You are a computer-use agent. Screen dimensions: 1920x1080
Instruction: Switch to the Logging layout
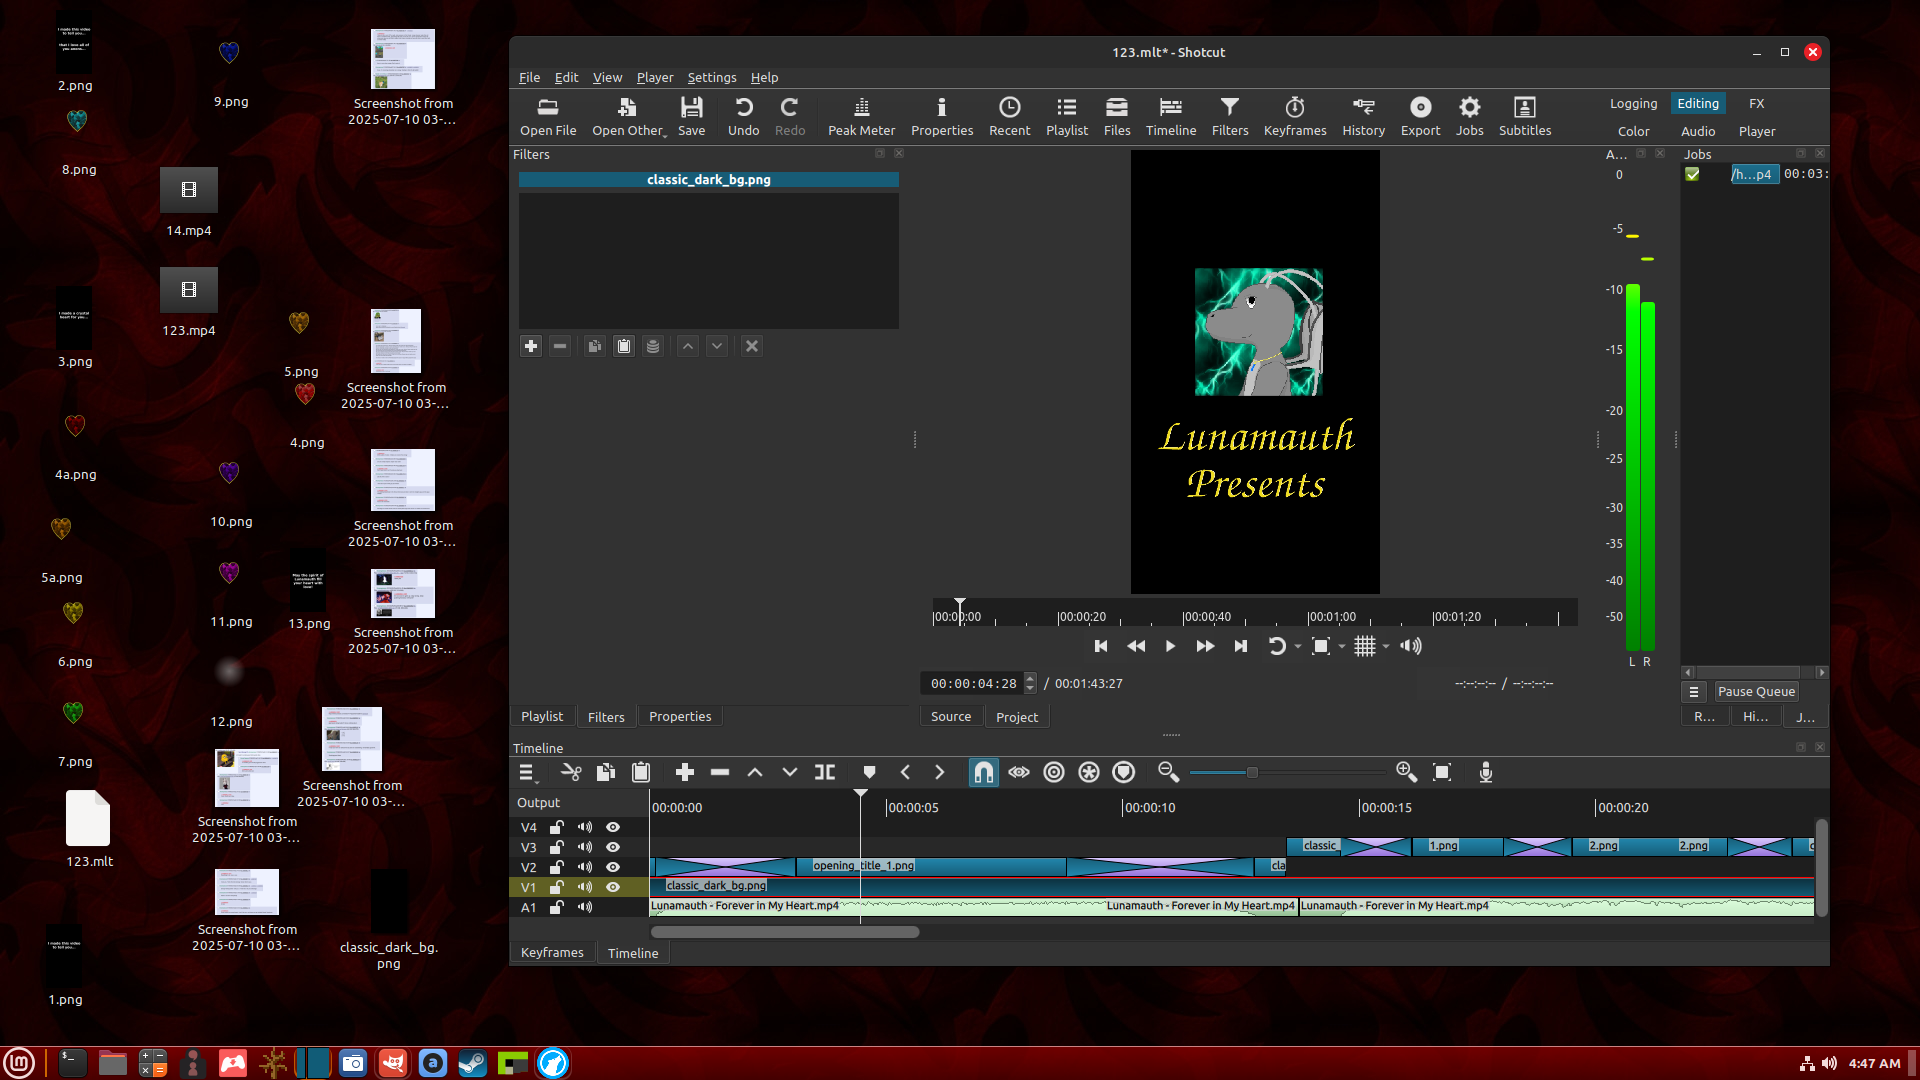(x=1633, y=104)
